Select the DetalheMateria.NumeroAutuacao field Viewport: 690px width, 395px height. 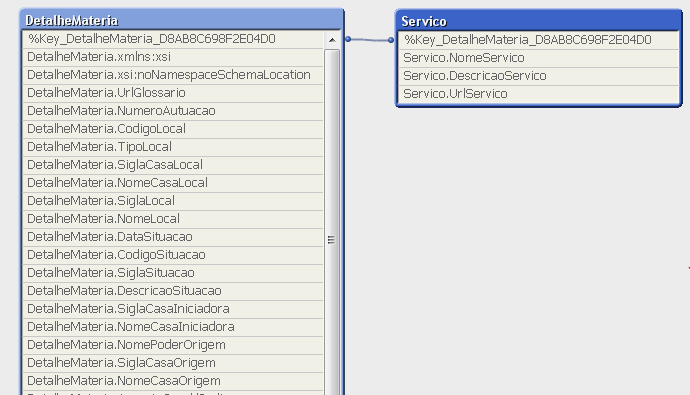173,111
